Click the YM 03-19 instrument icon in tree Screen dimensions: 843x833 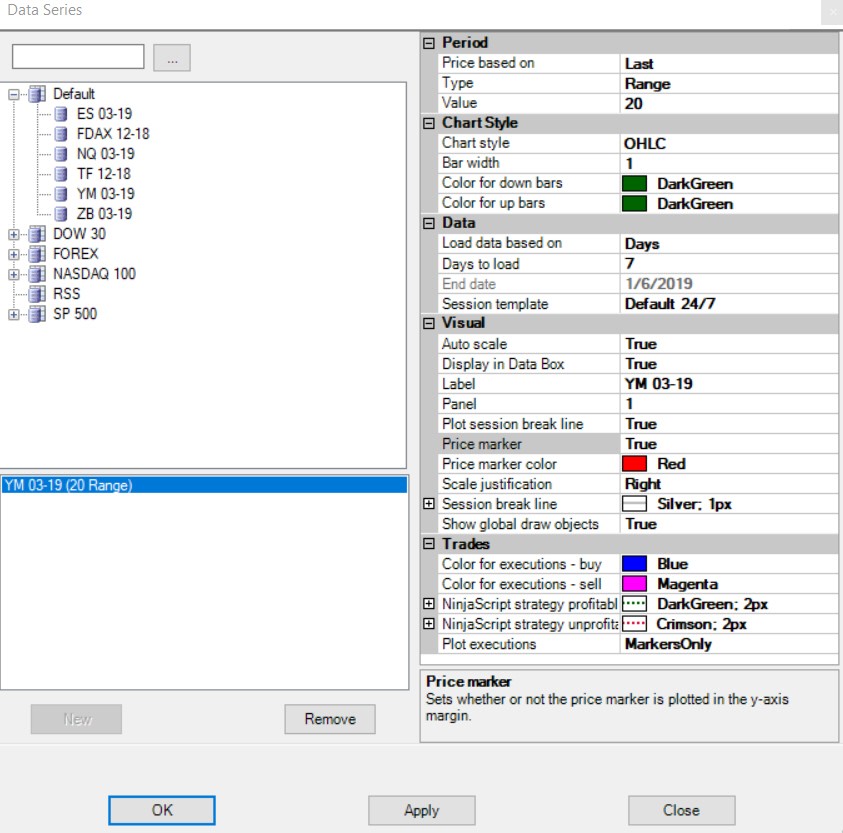coord(61,194)
